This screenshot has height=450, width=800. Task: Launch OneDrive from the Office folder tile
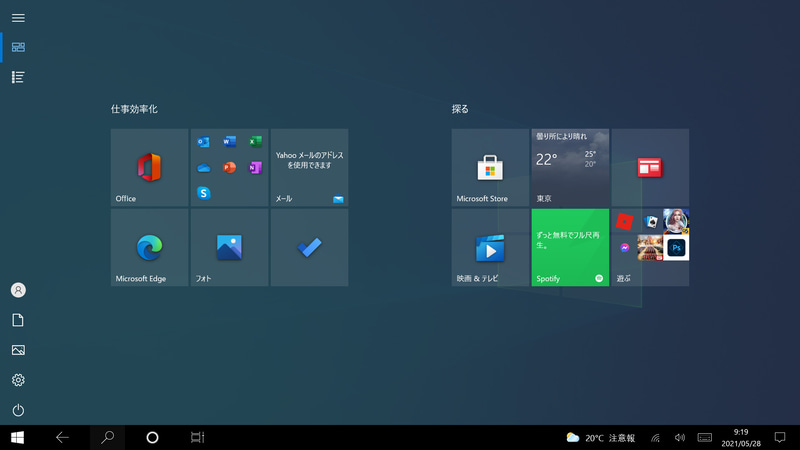(x=203, y=167)
